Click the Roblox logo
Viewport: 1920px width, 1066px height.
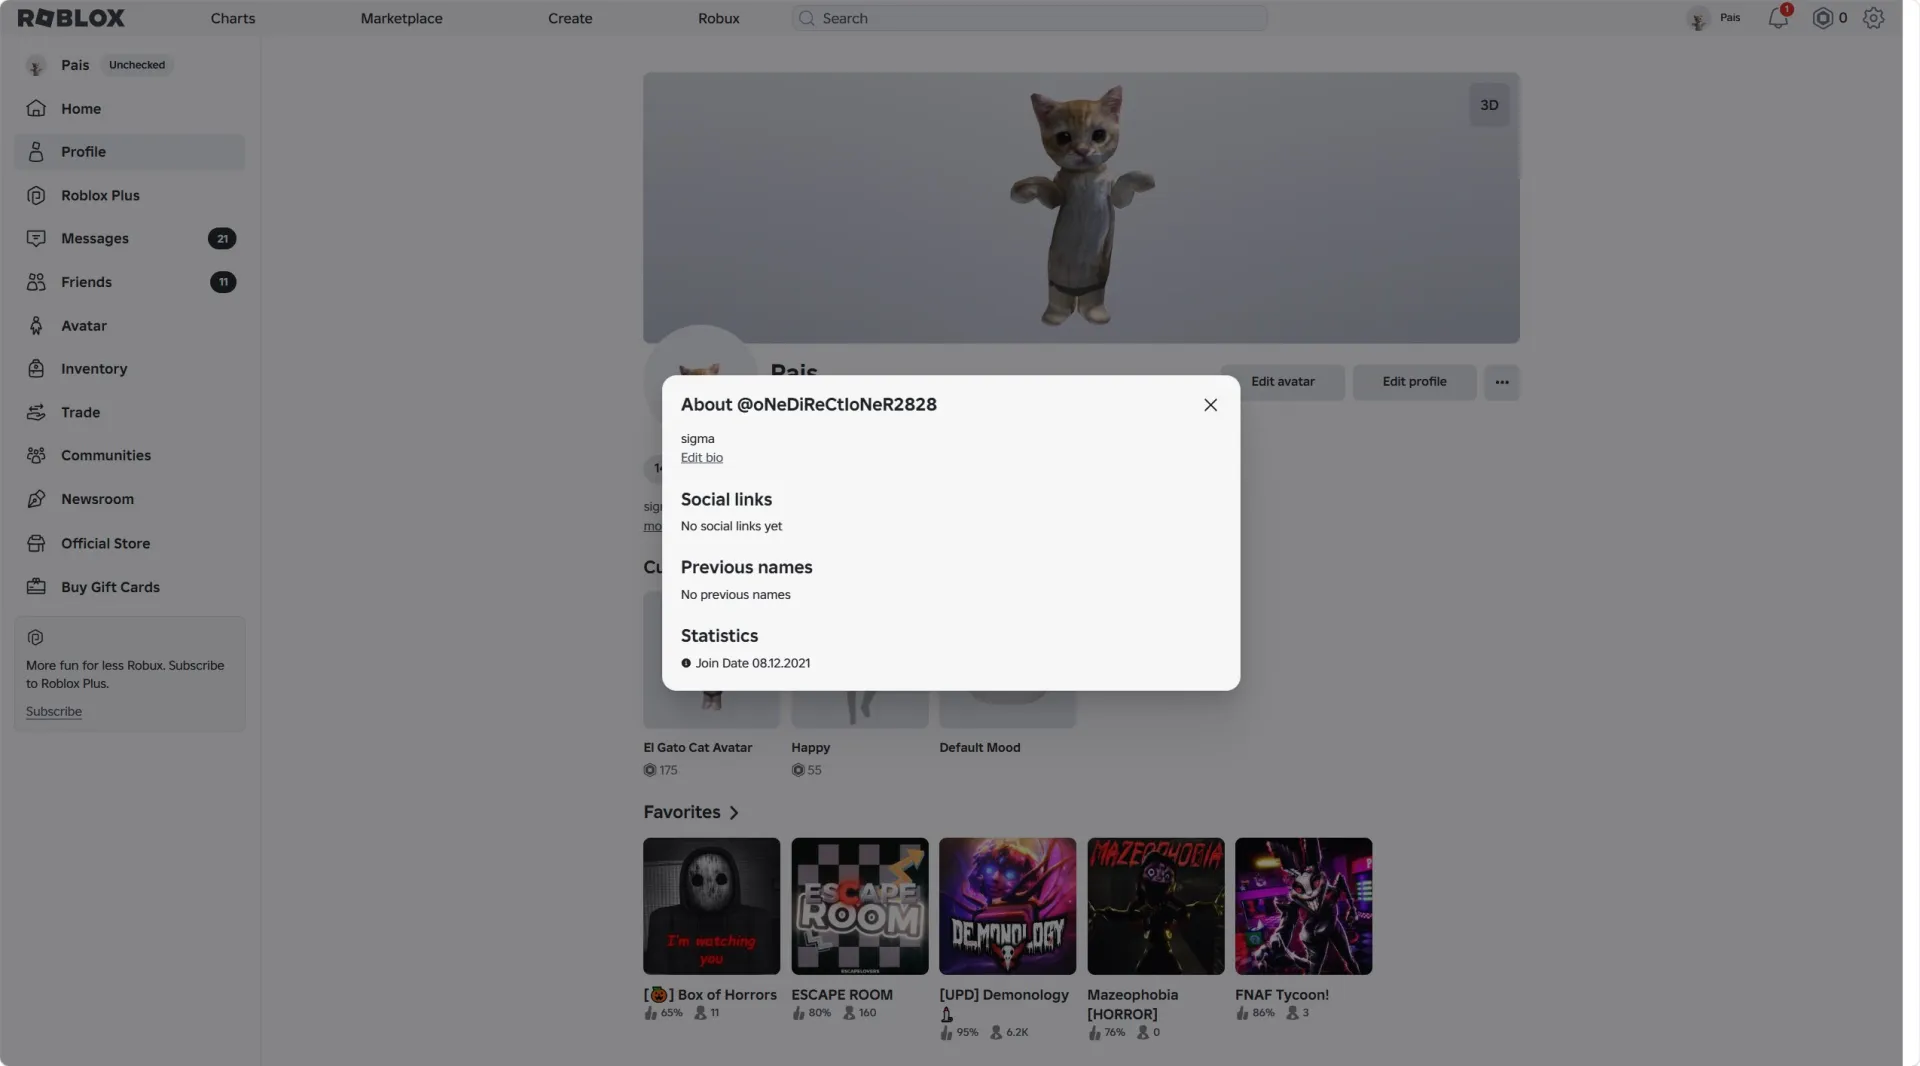click(x=71, y=18)
